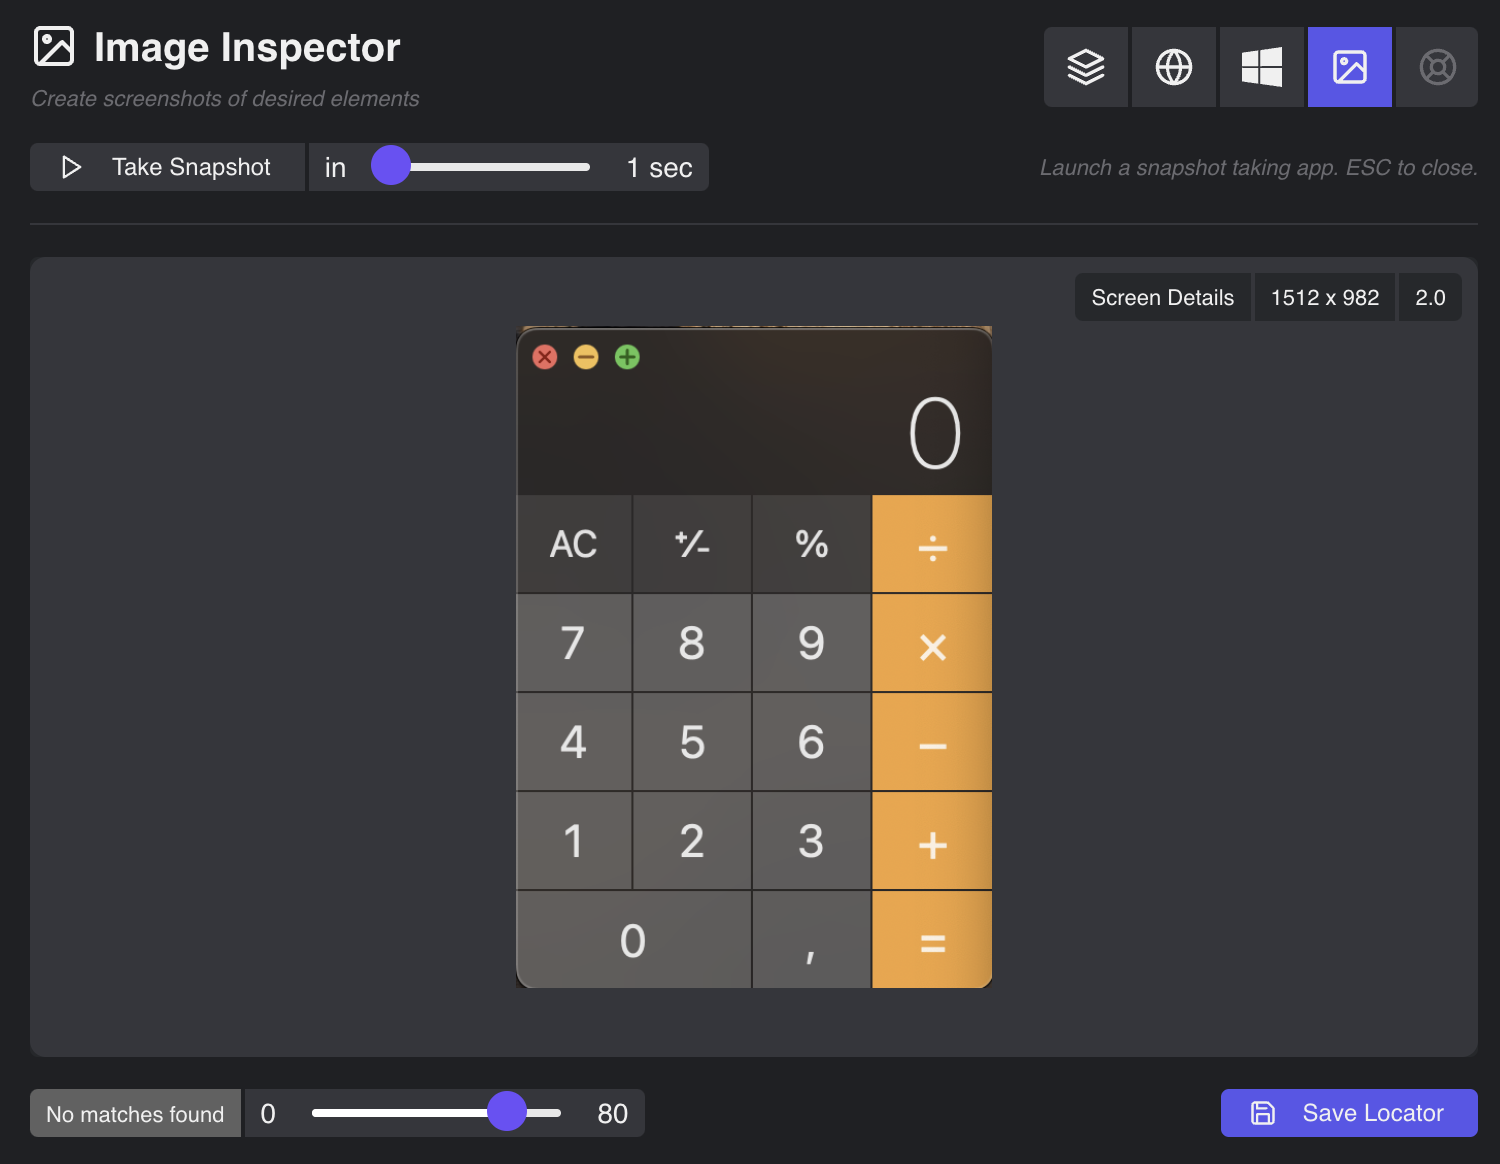Click the play triangle icon on Take Snapshot

71,167
